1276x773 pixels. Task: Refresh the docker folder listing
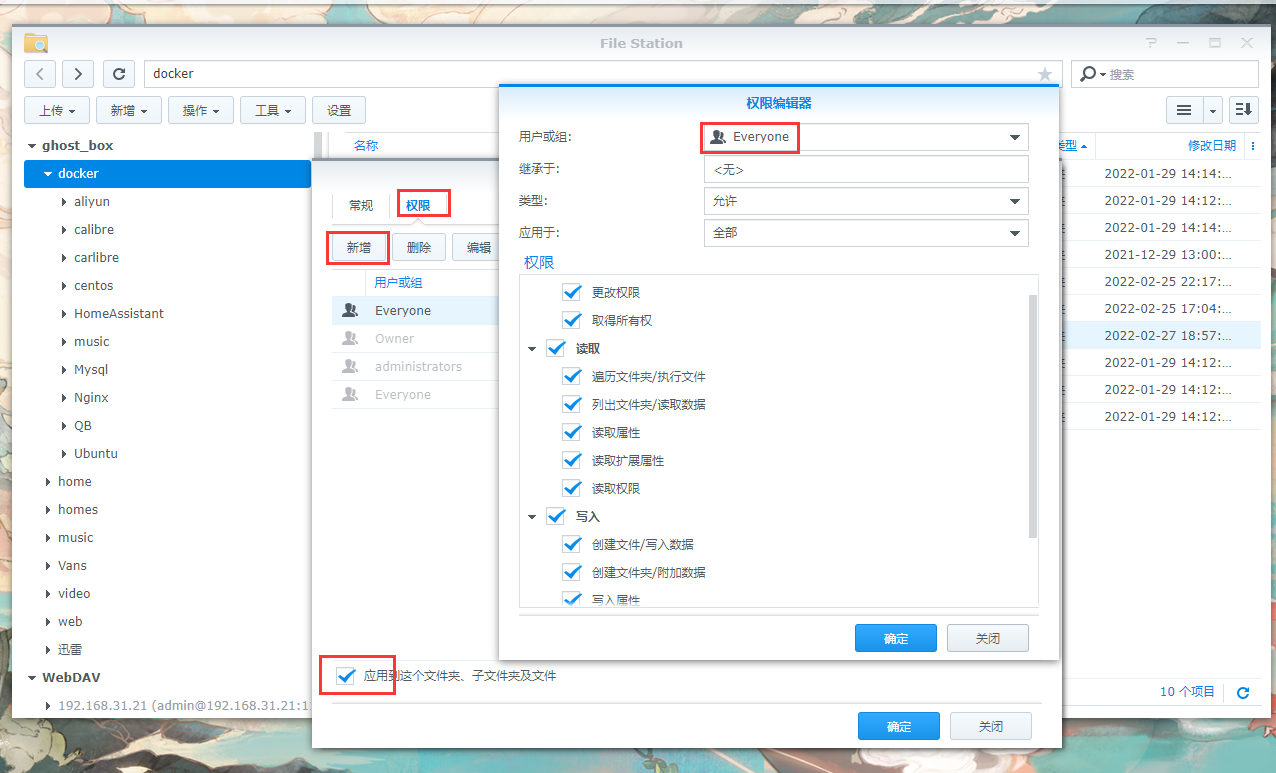(119, 74)
